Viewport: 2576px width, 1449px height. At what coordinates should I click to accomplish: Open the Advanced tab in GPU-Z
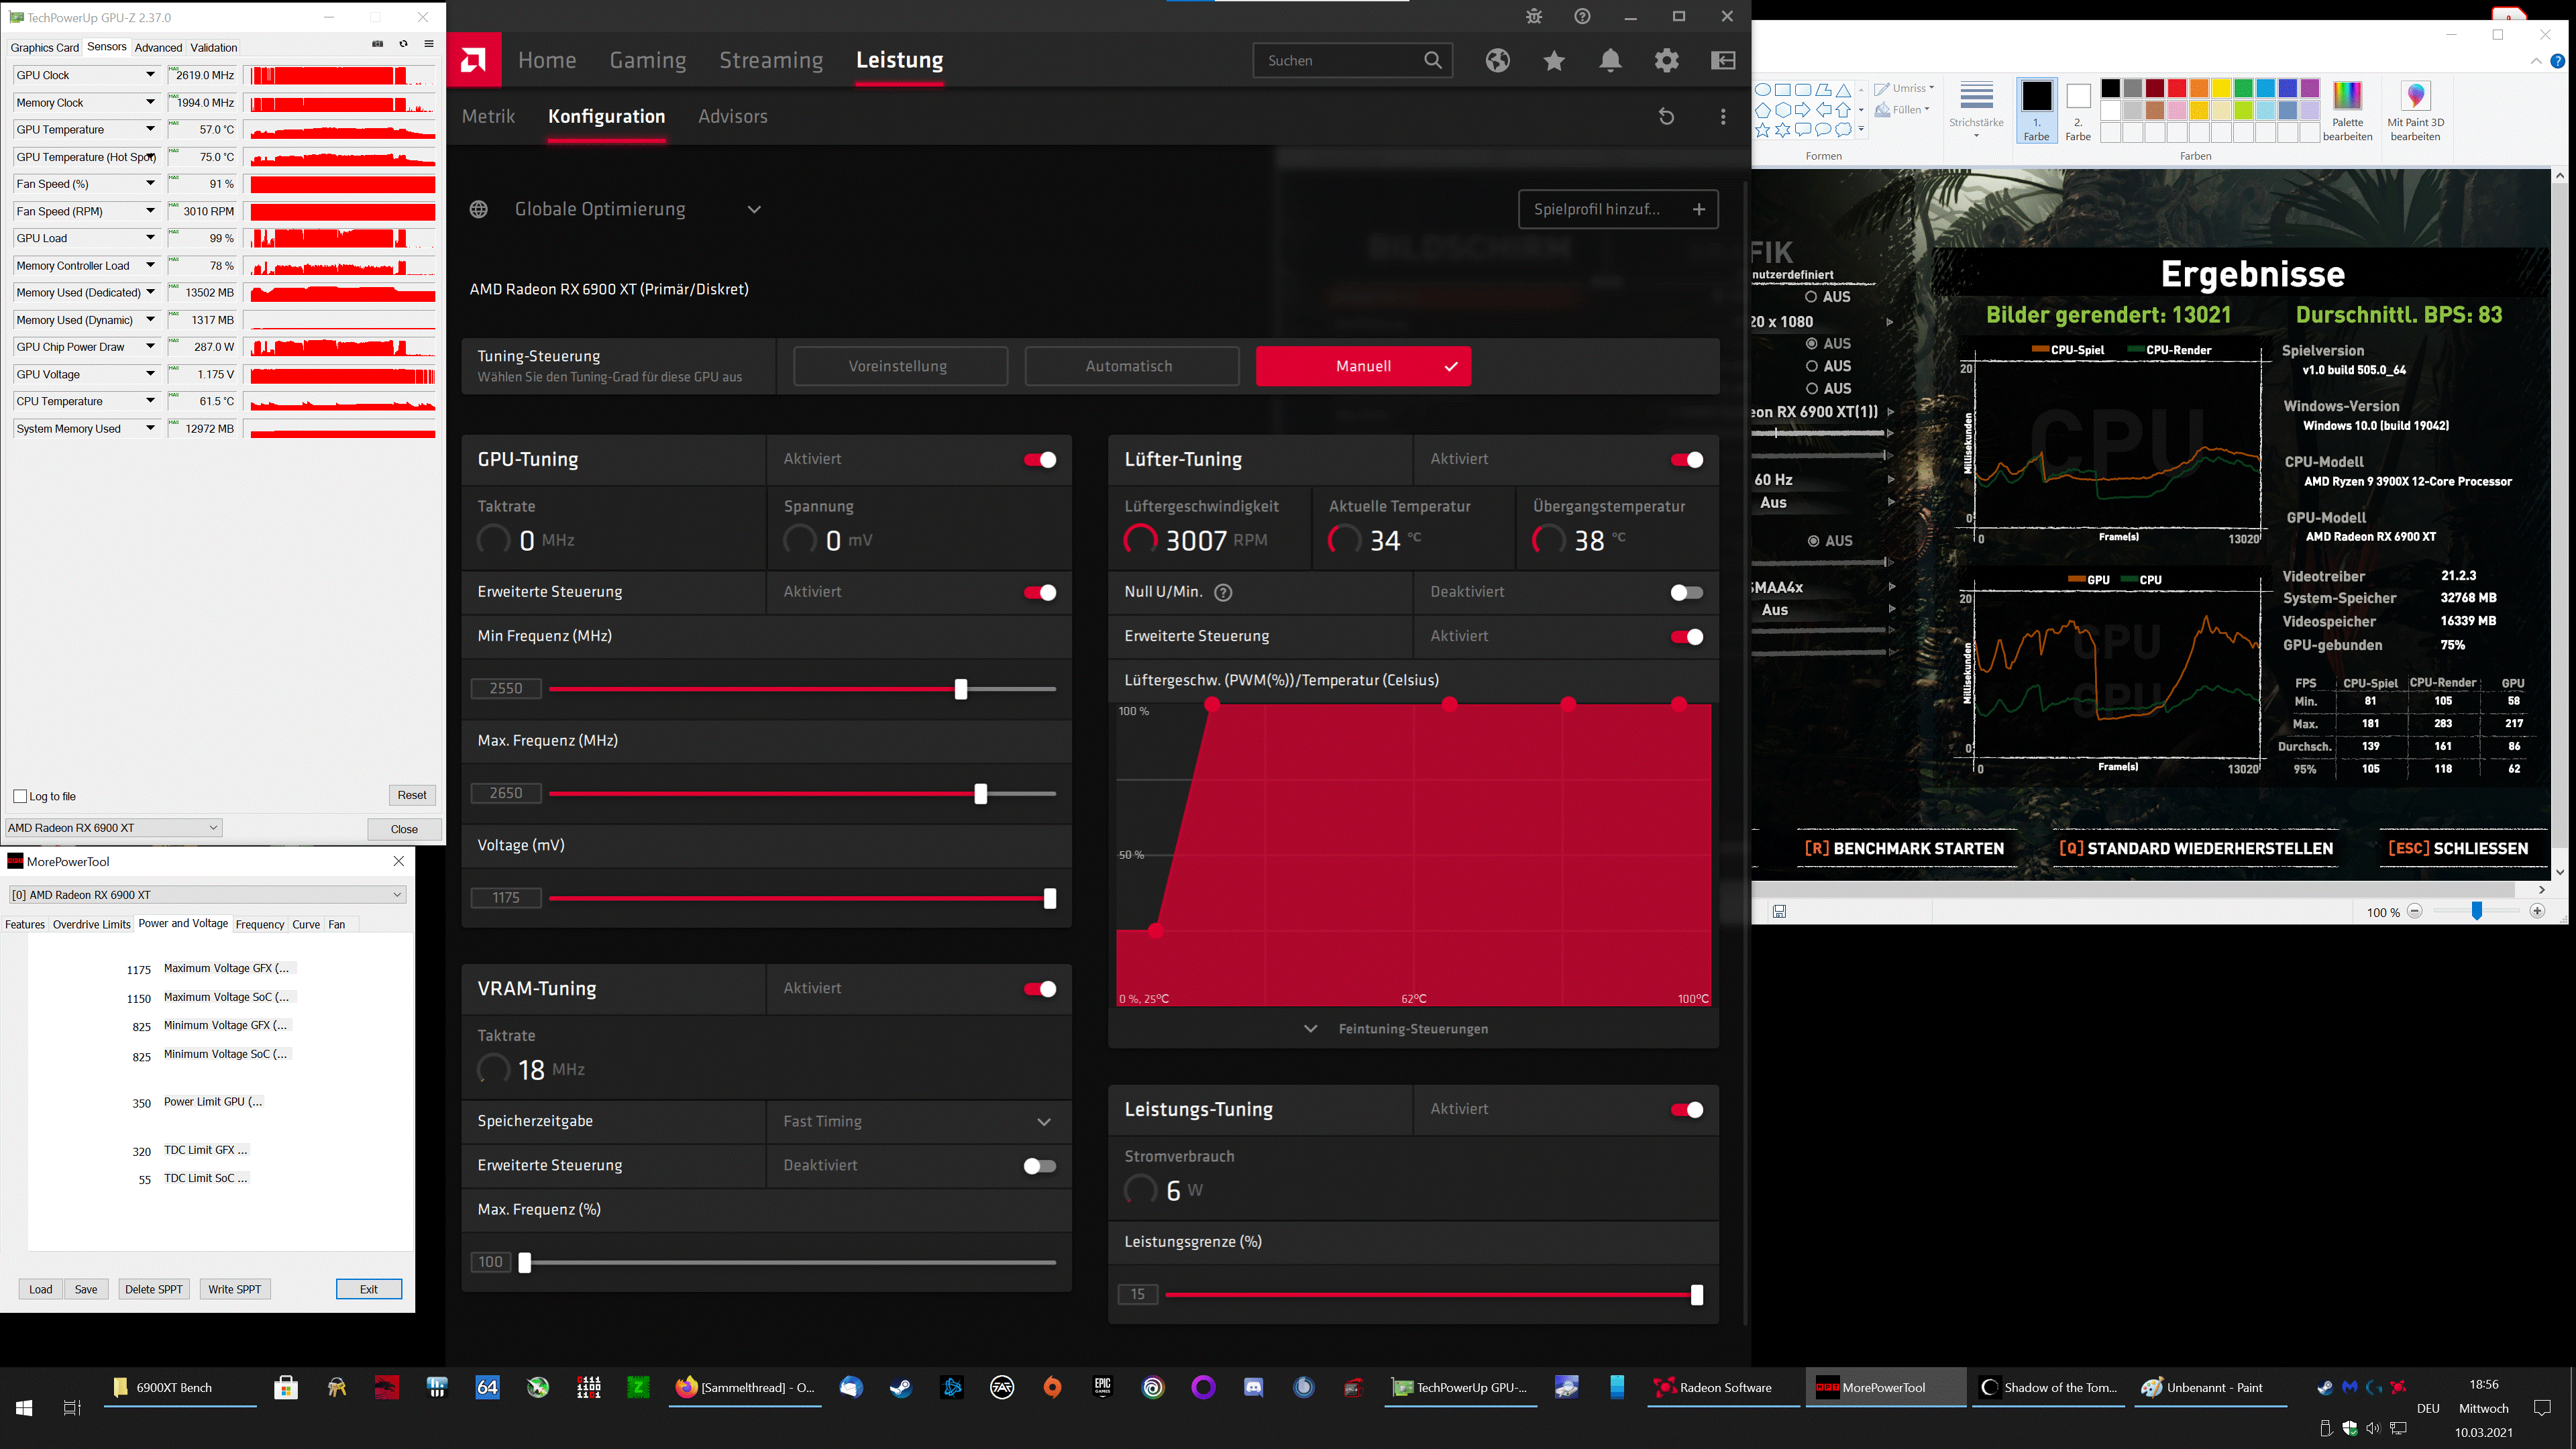point(158,47)
